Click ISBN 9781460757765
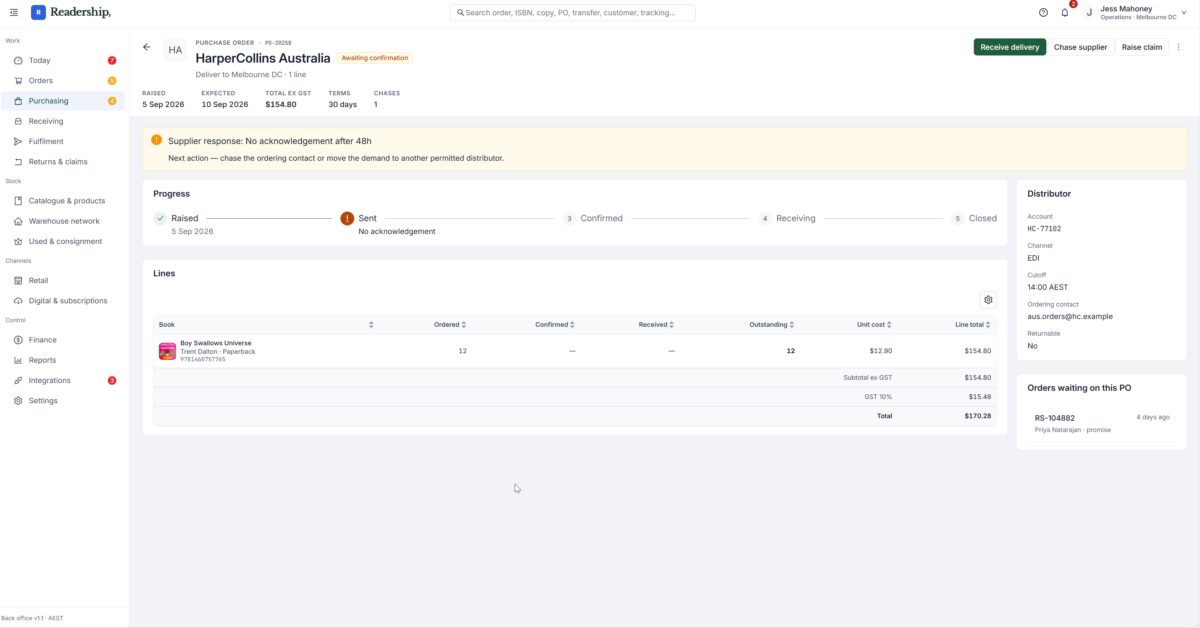 coord(202,359)
